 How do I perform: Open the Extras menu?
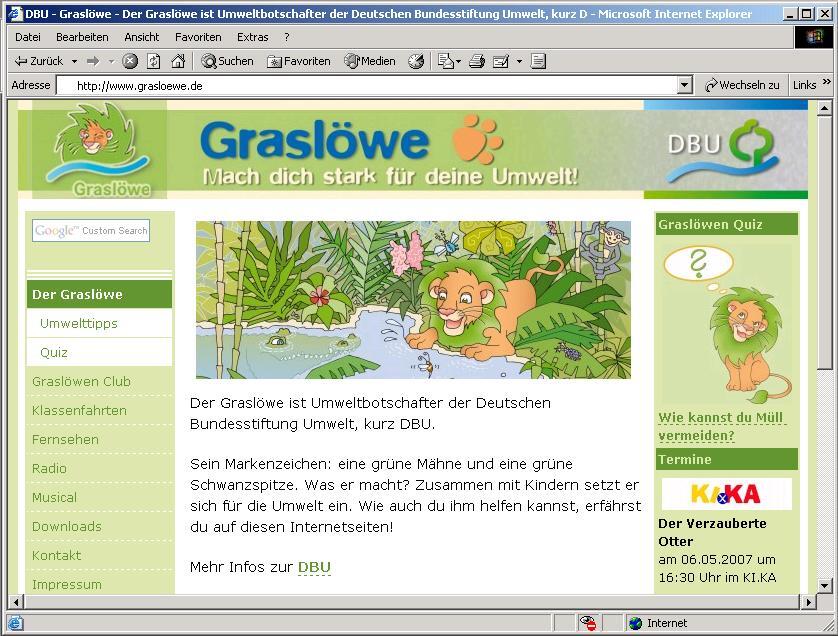253,37
